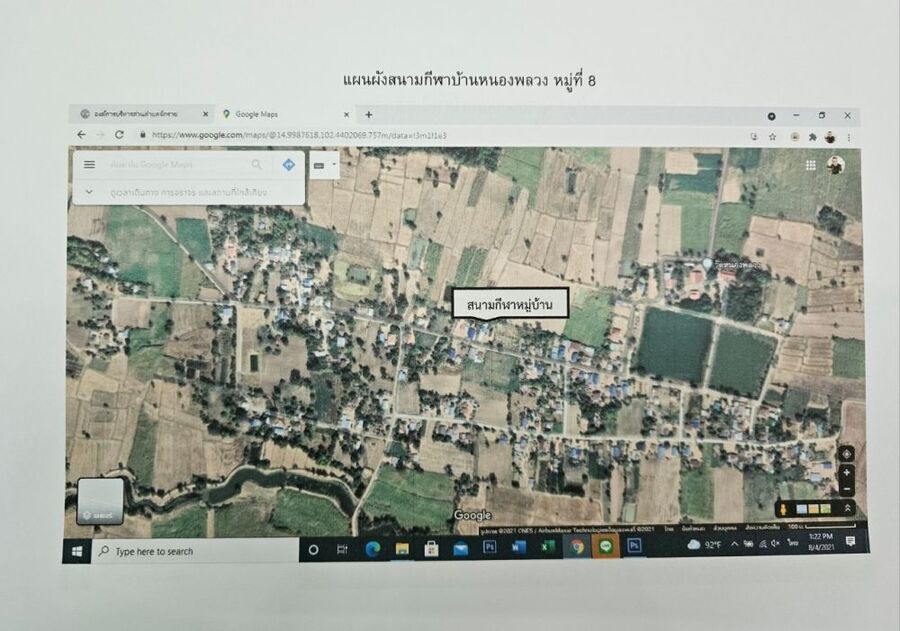Expand the travel and nearby places panel

click(x=89, y=191)
